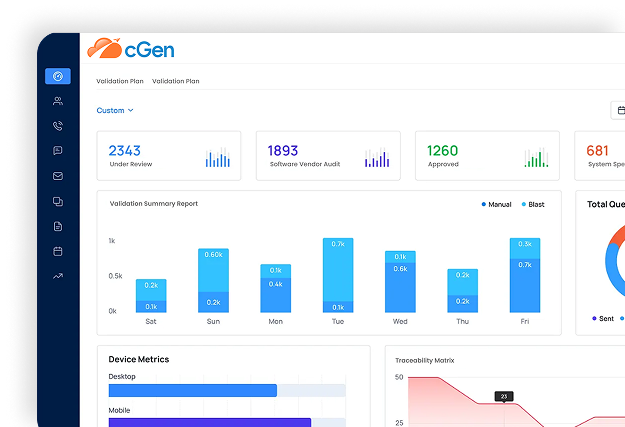
Task: Open the users icon in the sidebar
Action: coord(57,101)
